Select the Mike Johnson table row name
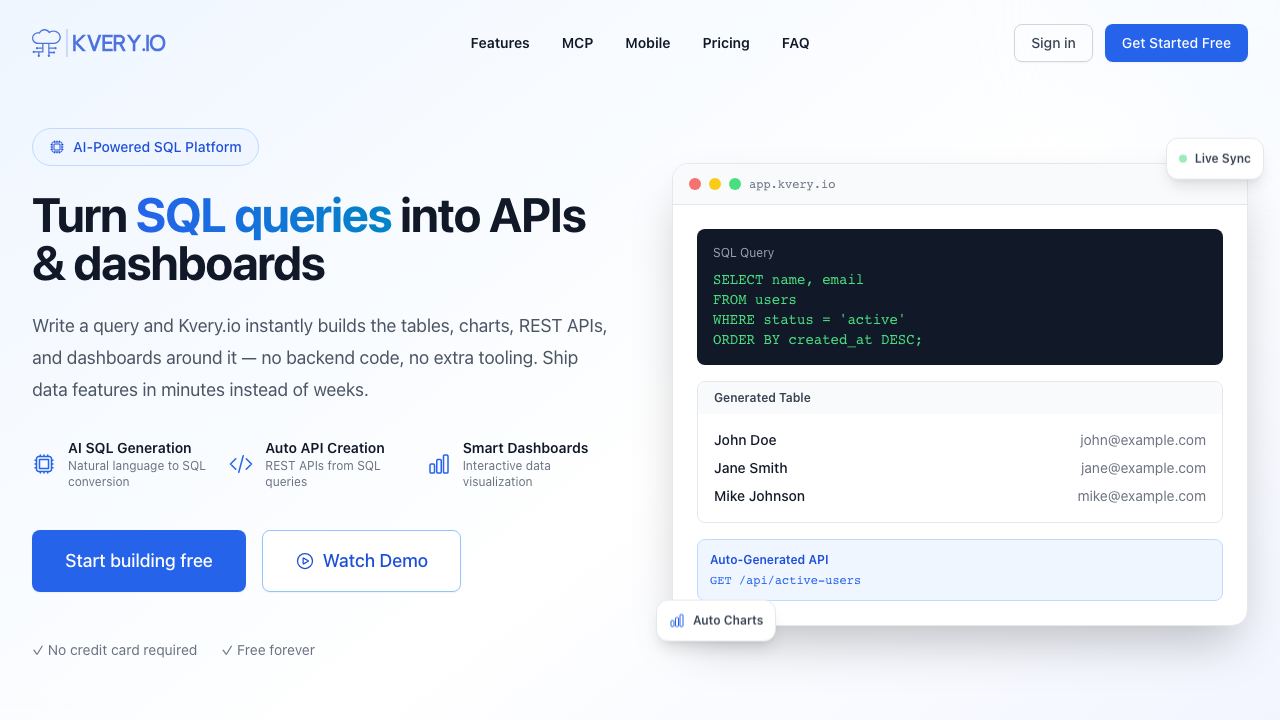The height and width of the screenshot is (720, 1280). 759,496
